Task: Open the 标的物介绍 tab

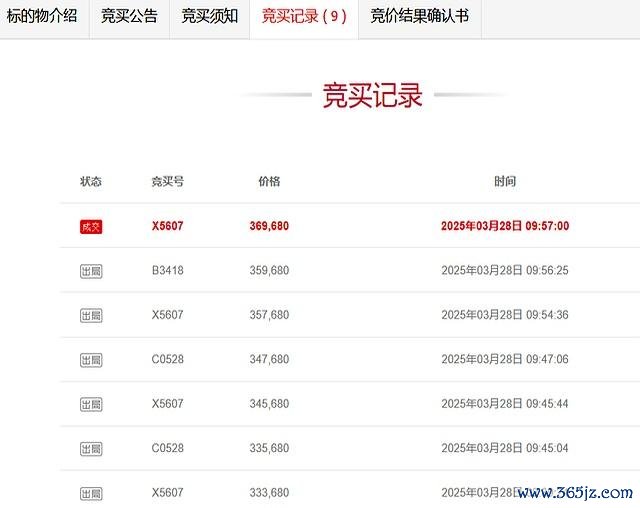Action: coord(42,16)
